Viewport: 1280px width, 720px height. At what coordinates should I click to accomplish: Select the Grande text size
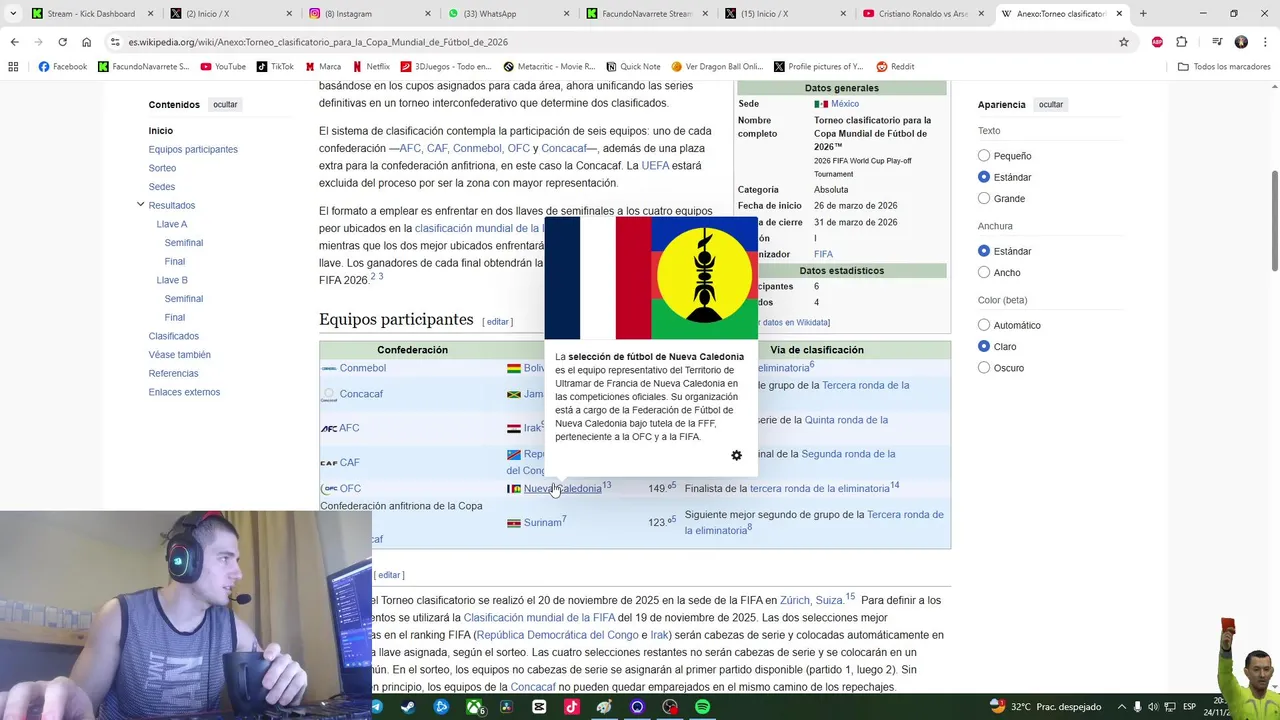point(984,198)
